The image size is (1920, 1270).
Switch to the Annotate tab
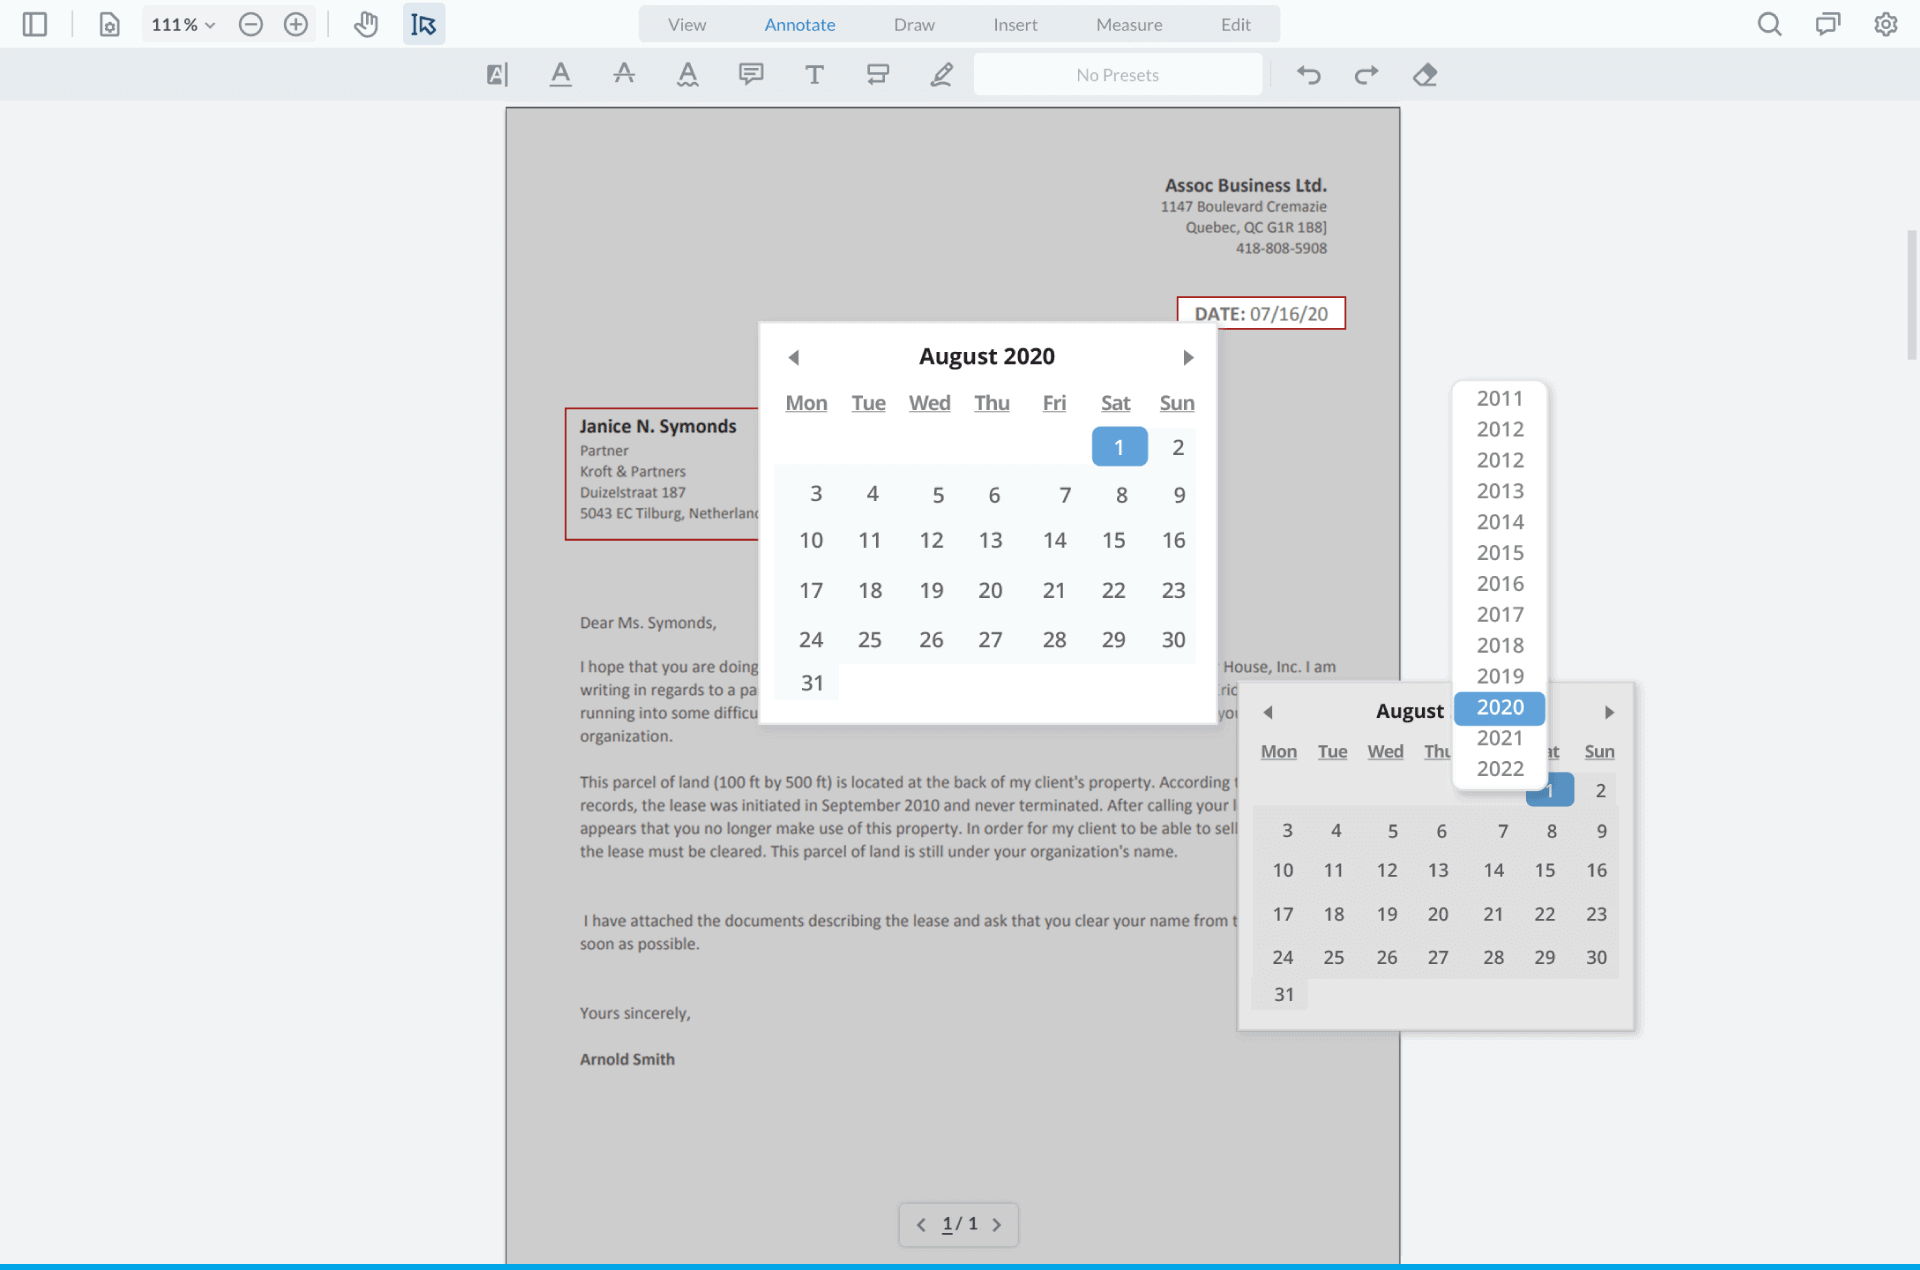click(800, 24)
